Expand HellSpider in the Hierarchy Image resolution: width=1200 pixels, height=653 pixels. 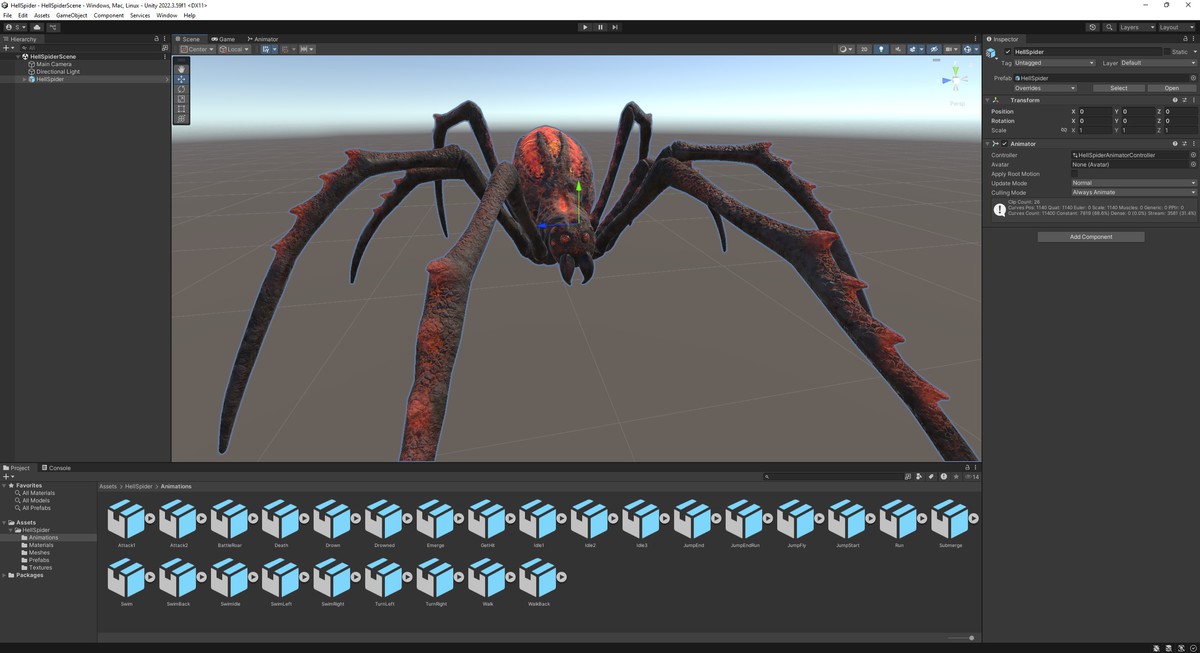(x=24, y=79)
